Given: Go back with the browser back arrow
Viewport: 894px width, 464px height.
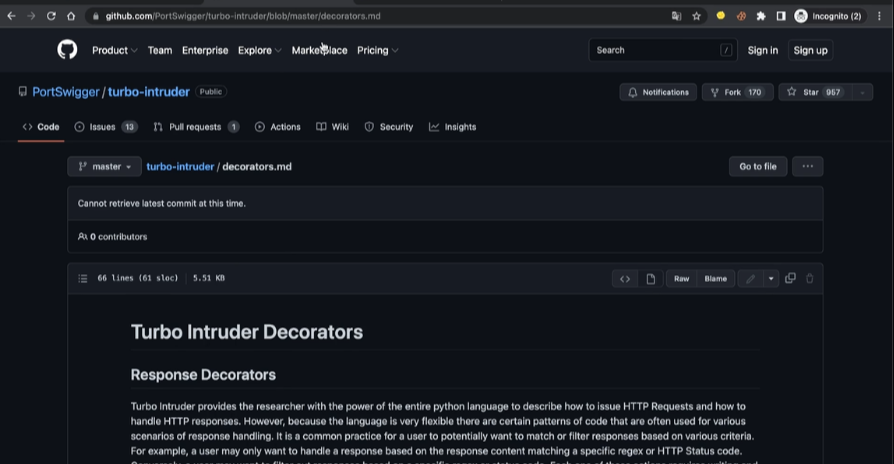Looking at the screenshot, I should (x=11, y=16).
